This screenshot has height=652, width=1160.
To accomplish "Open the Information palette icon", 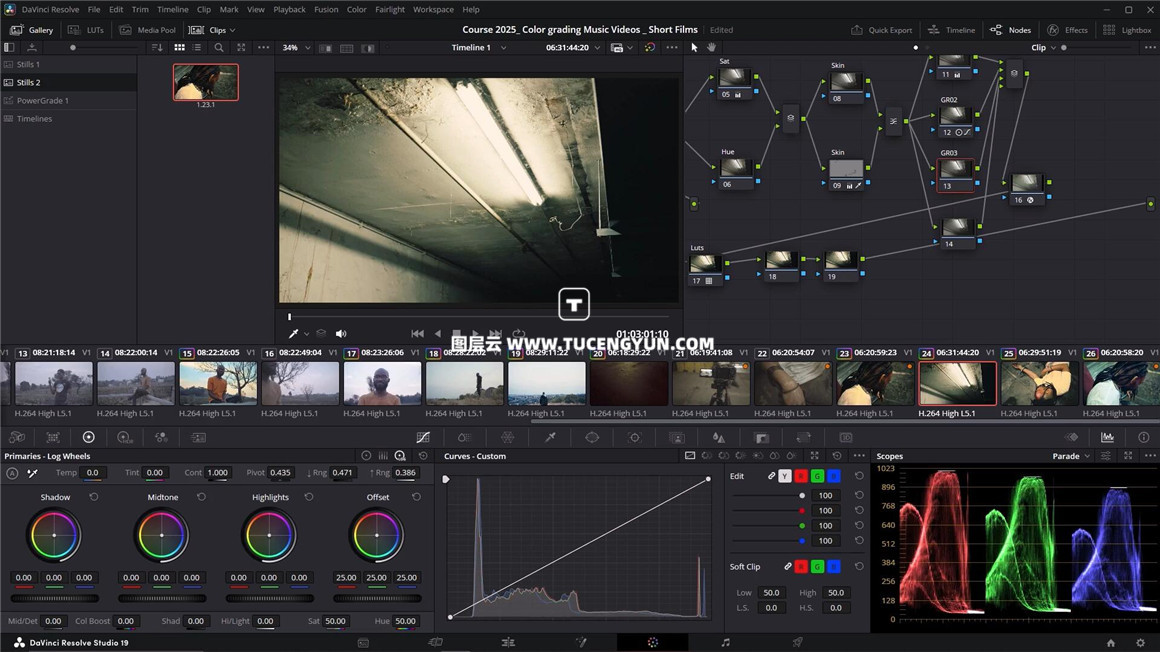I will [1143, 437].
